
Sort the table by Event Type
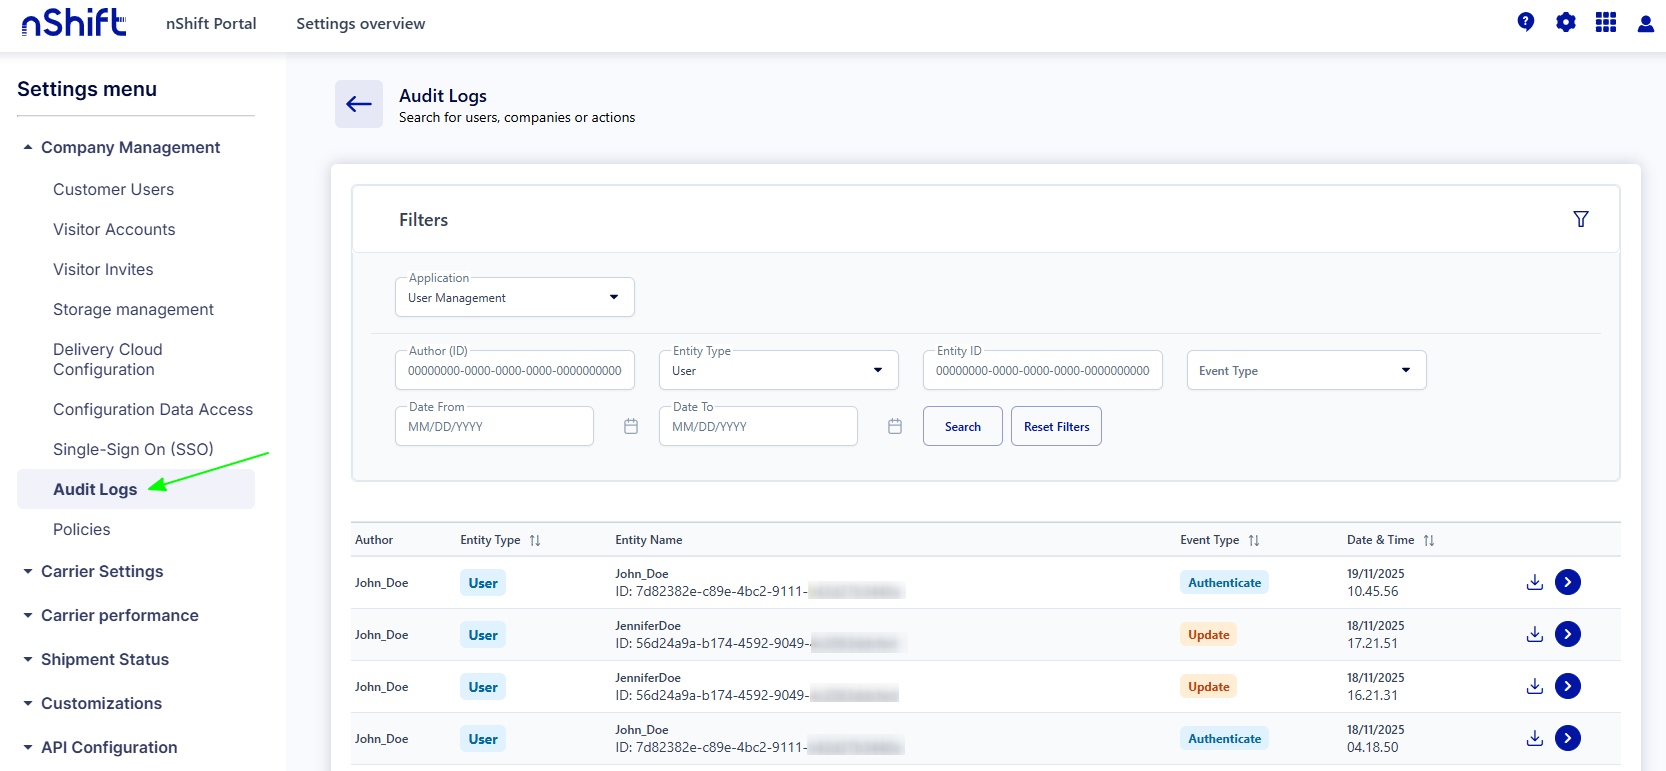(x=1254, y=540)
